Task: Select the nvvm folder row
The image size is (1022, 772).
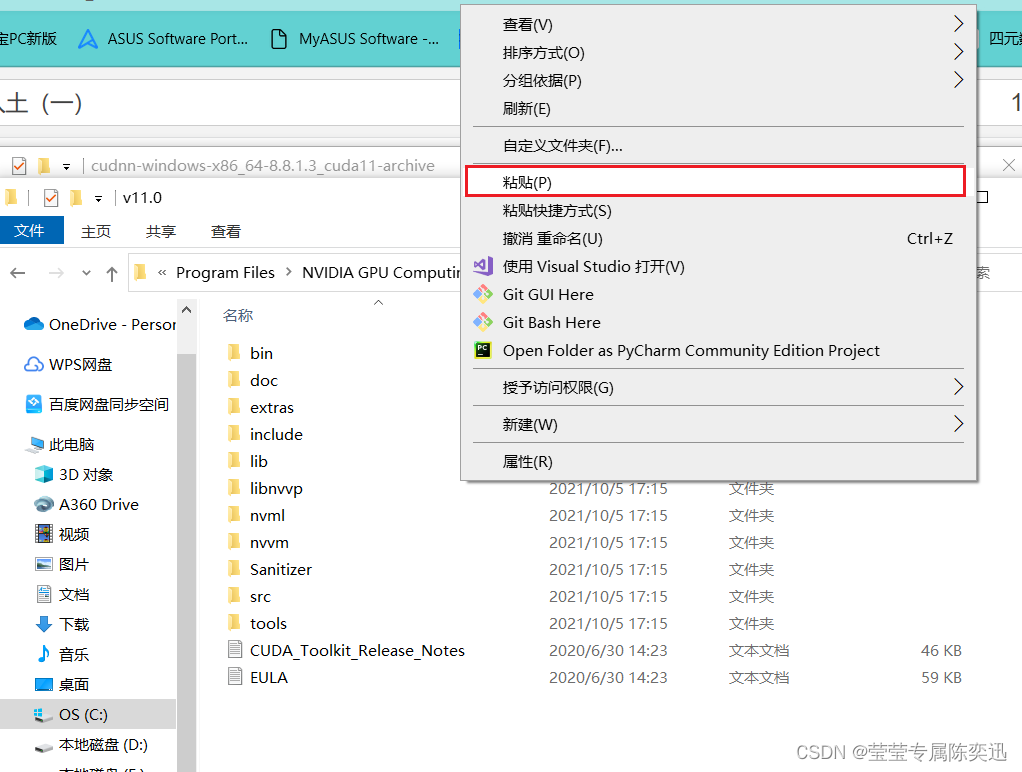Action: pos(593,542)
